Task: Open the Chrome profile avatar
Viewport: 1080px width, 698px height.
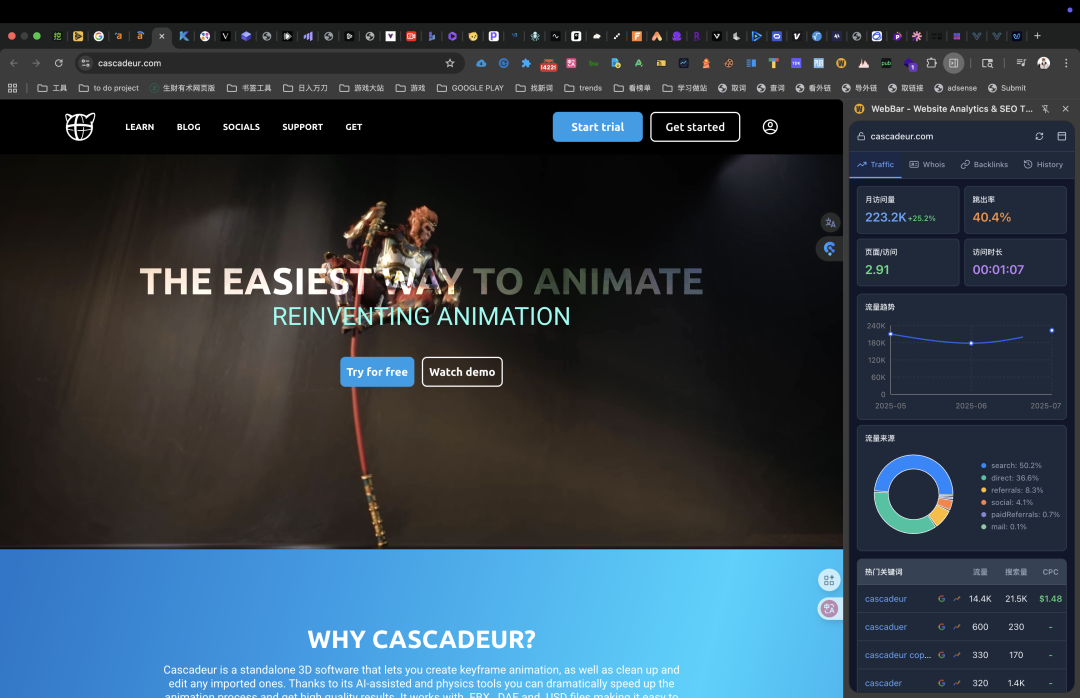Action: pyautogui.click(x=1043, y=63)
